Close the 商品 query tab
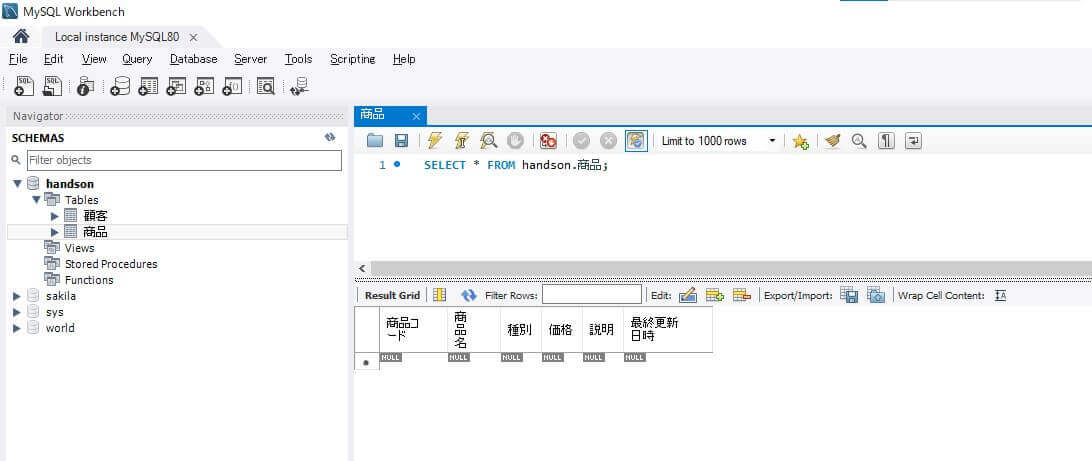Image resolution: width=1092 pixels, height=461 pixels. (416, 116)
